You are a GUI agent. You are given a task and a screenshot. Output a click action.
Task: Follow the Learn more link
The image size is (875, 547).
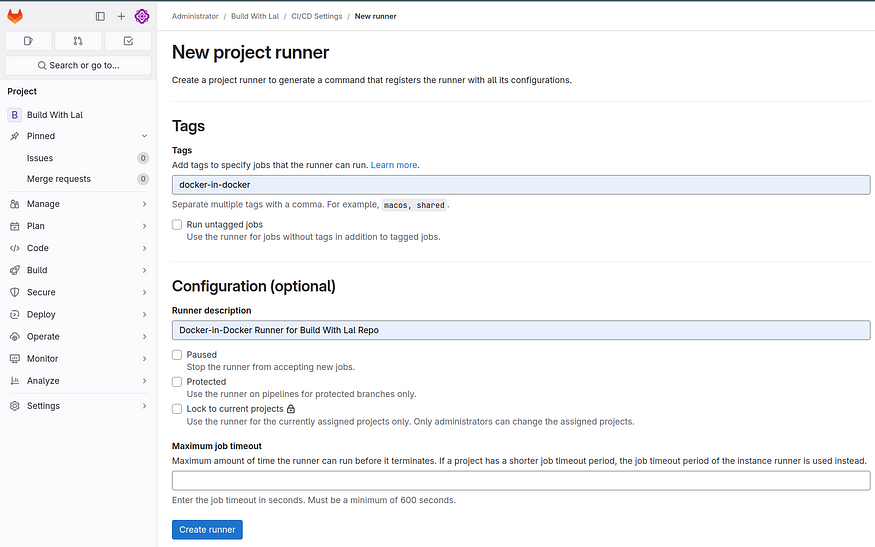[393, 165]
